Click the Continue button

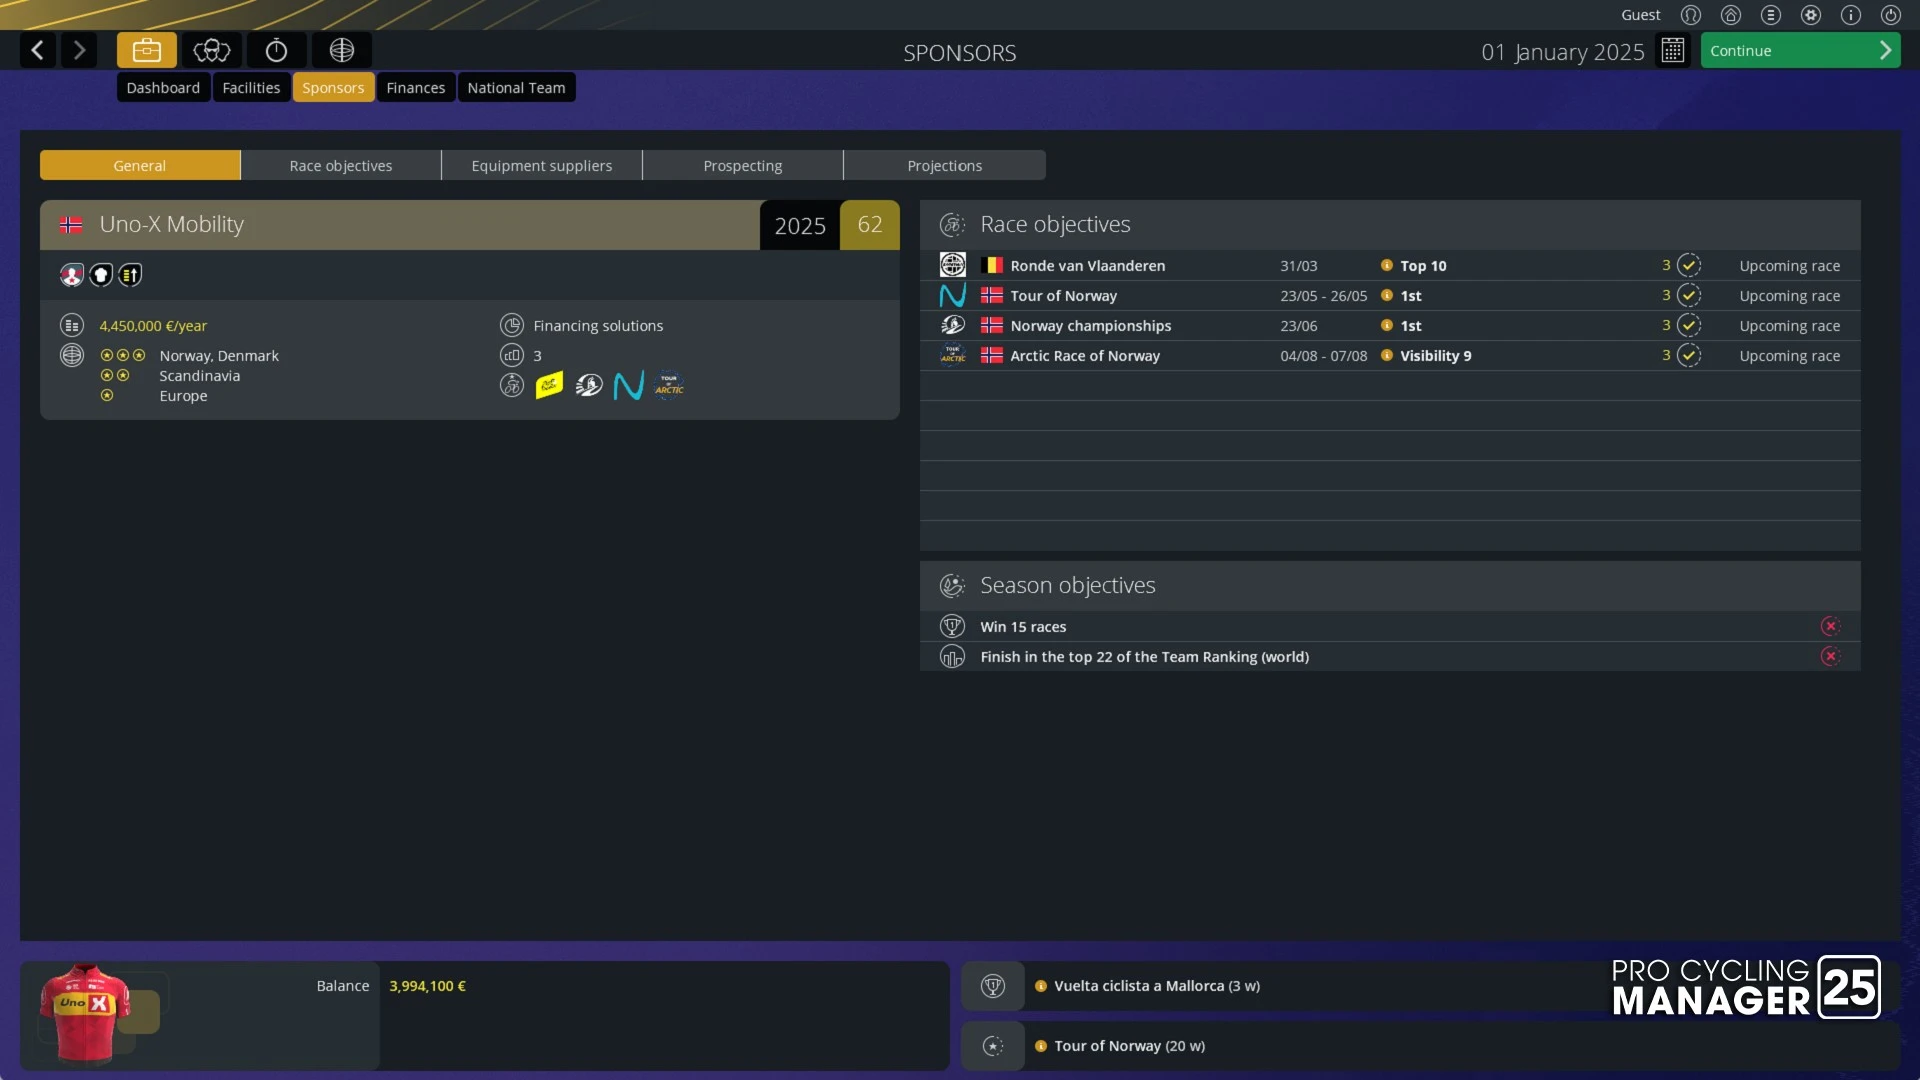coord(1800,50)
